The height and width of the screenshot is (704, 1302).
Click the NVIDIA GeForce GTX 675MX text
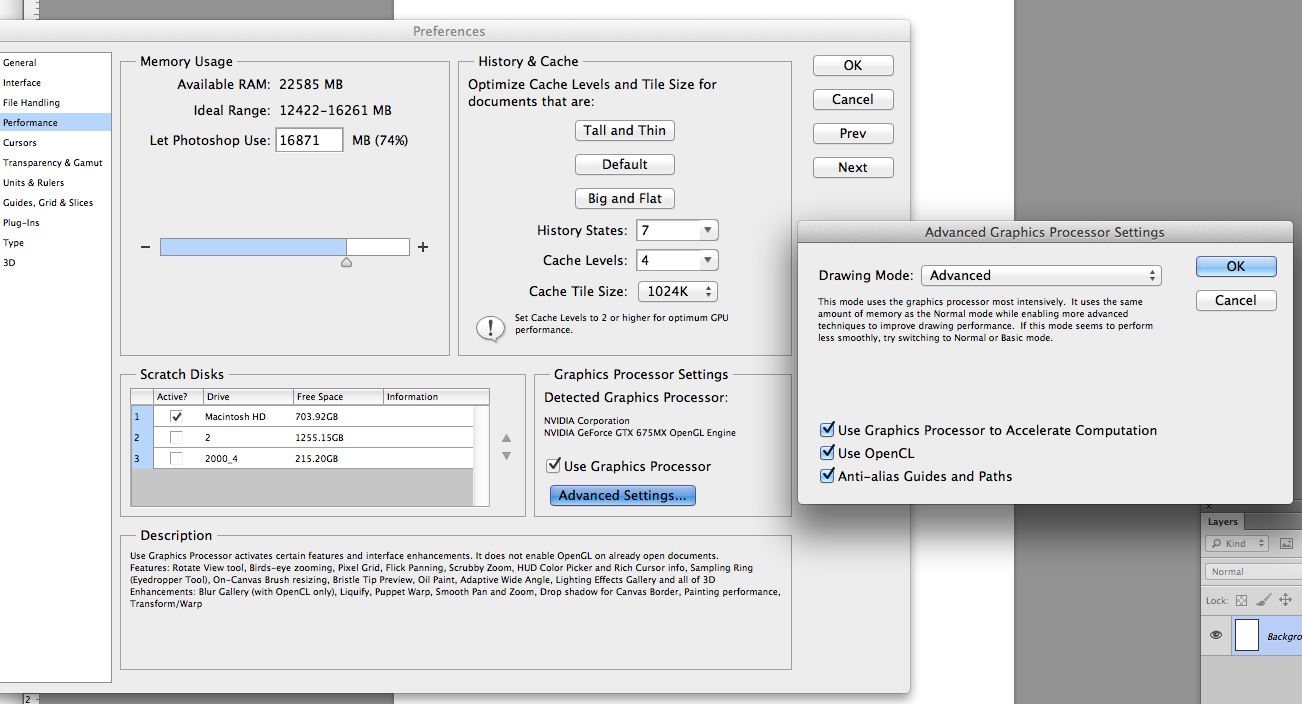coord(640,433)
